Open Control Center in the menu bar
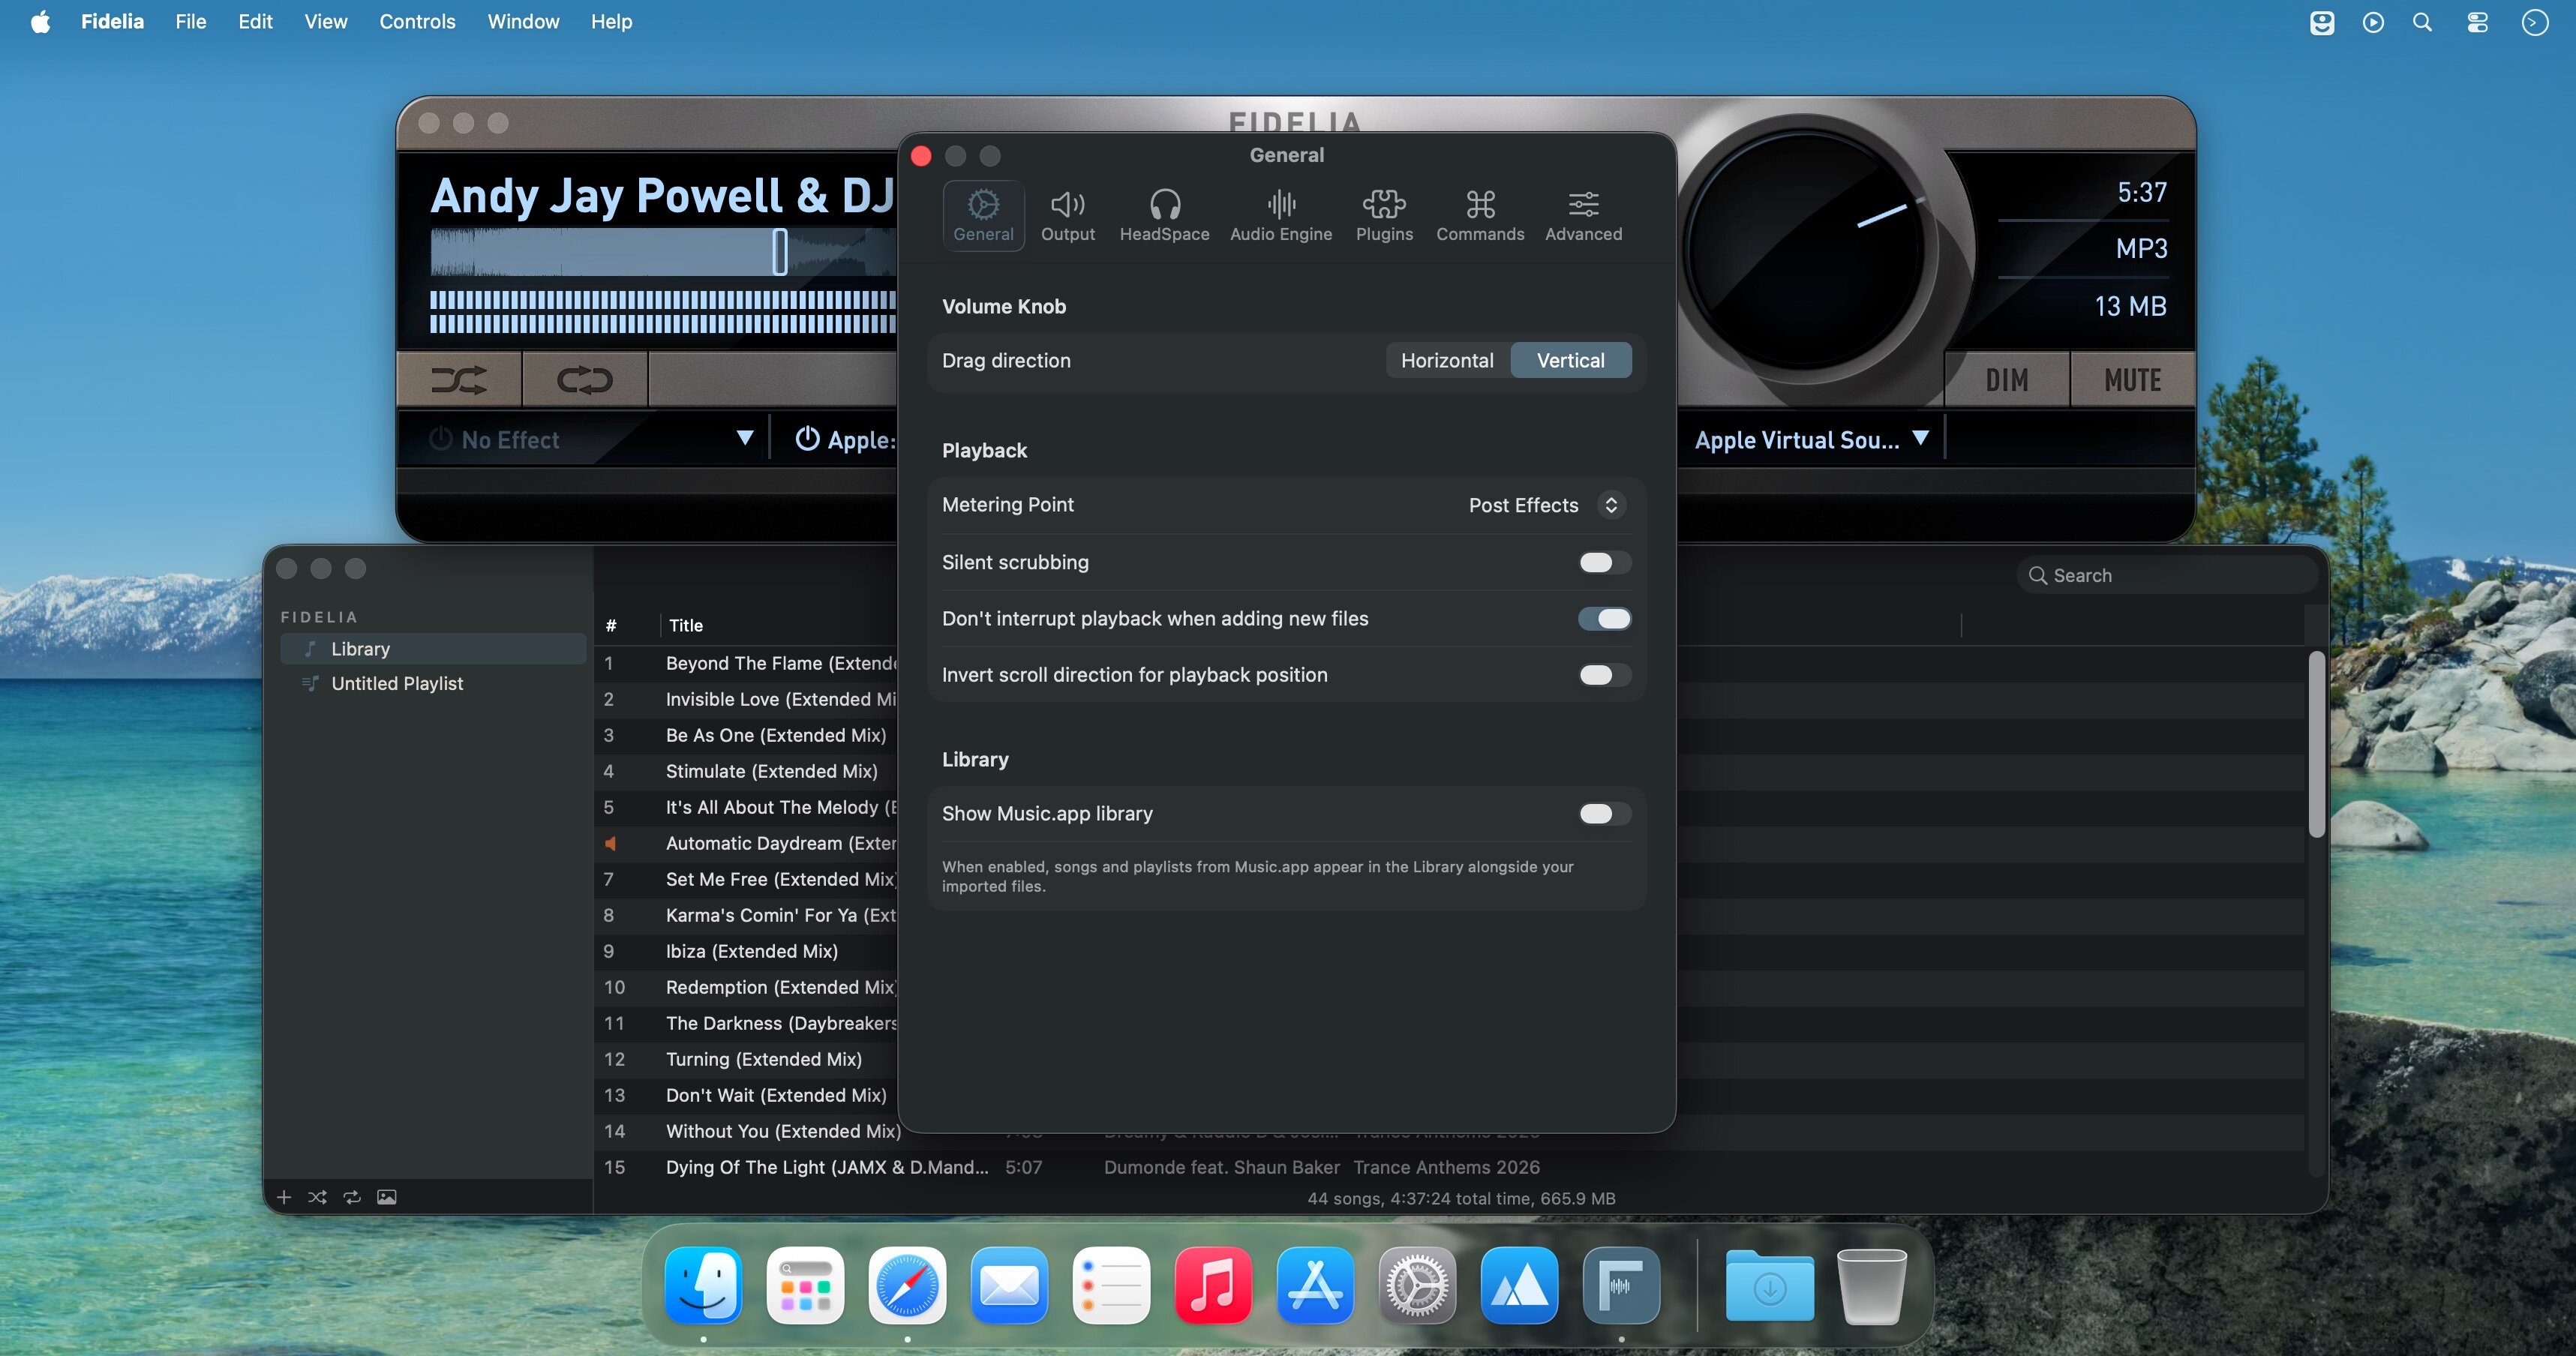The width and height of the screenshot is (2576, 1356). [2477, 22]
